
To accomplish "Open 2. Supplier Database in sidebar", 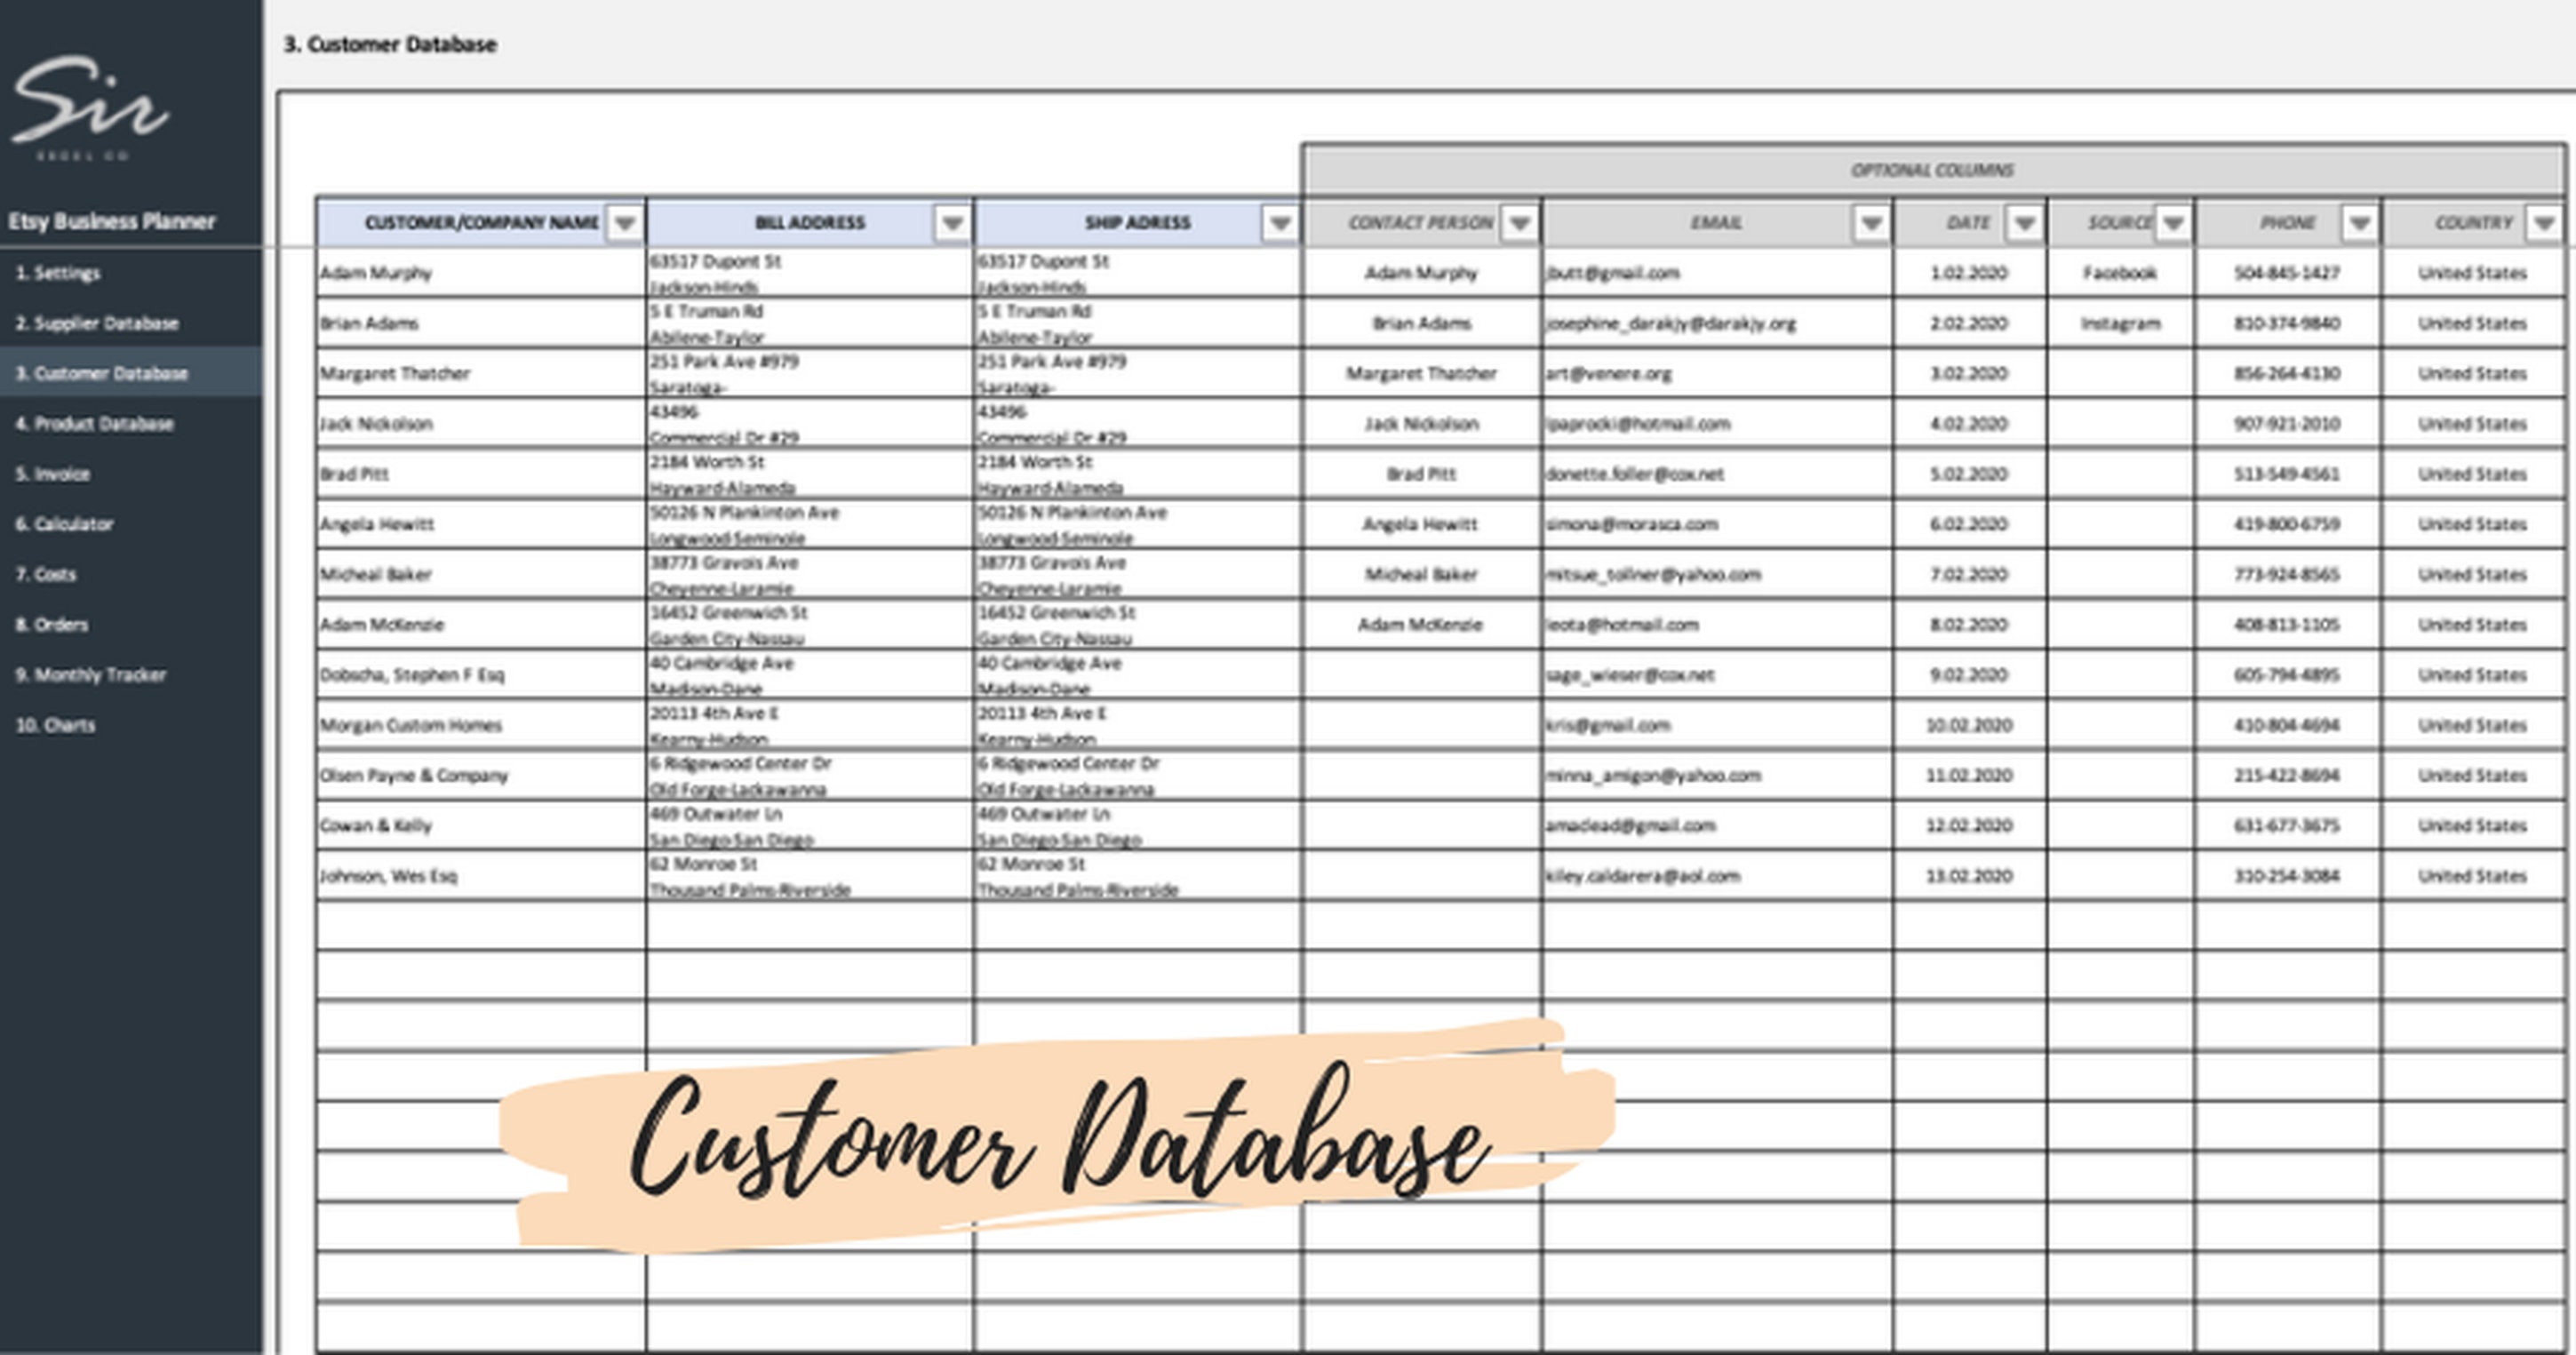I will [97, 323].
